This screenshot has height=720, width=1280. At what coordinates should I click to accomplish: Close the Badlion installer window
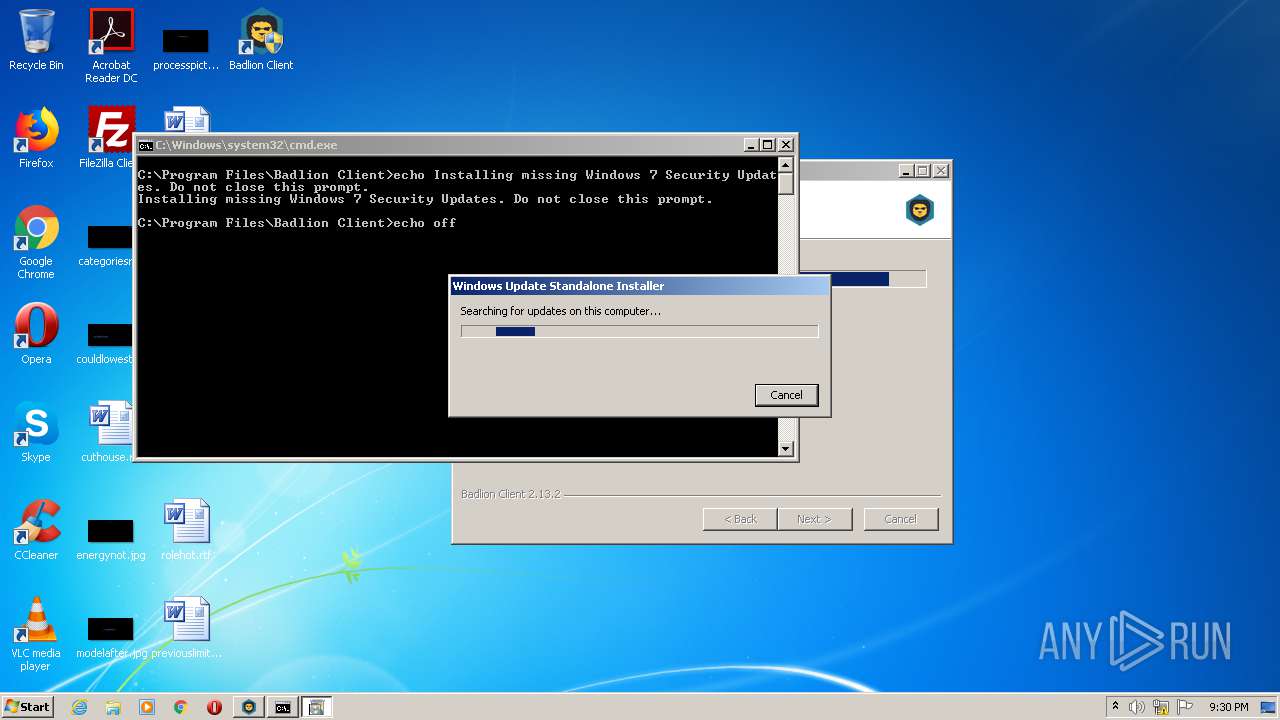tap(940, 171)
